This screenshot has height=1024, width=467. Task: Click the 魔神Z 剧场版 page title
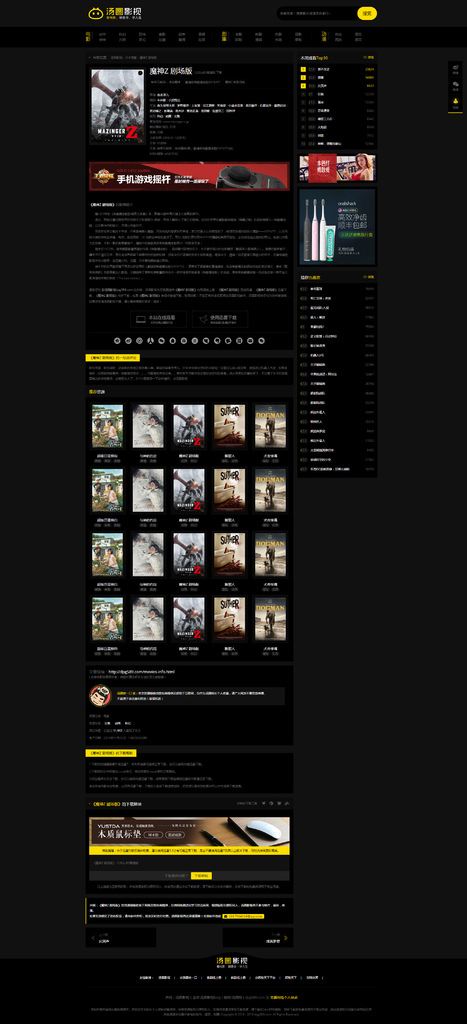170,71
